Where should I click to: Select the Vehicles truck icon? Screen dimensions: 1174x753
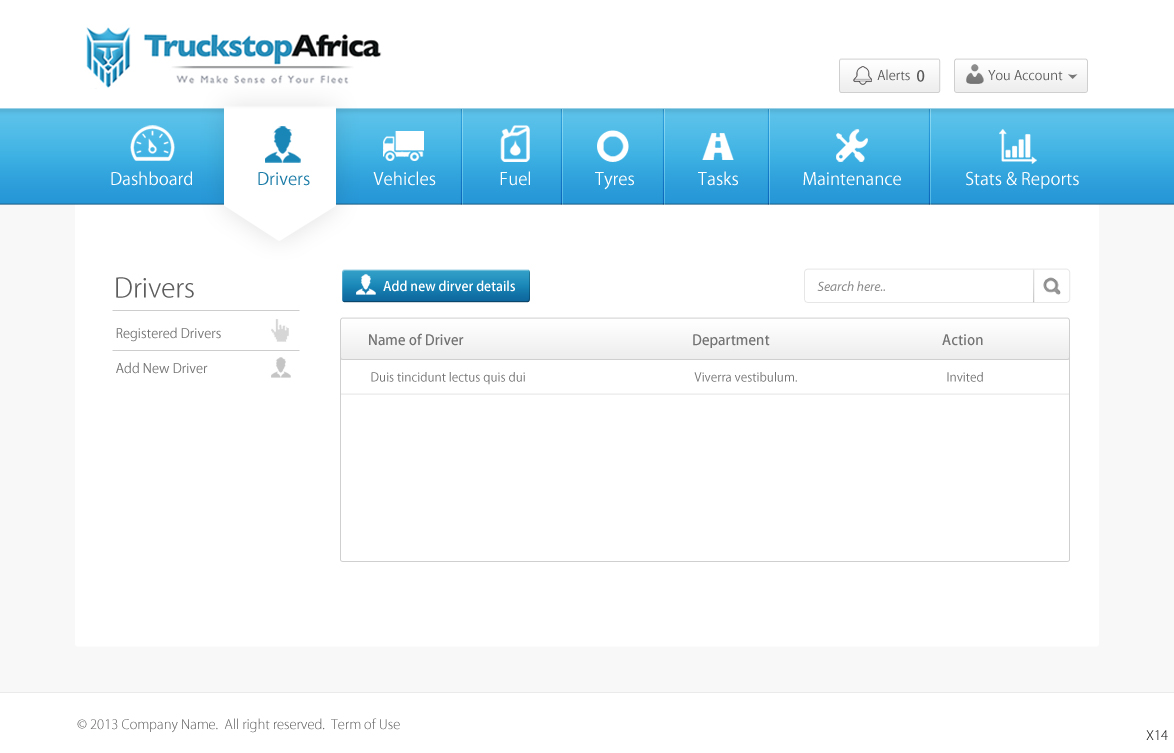coord(404,146)
